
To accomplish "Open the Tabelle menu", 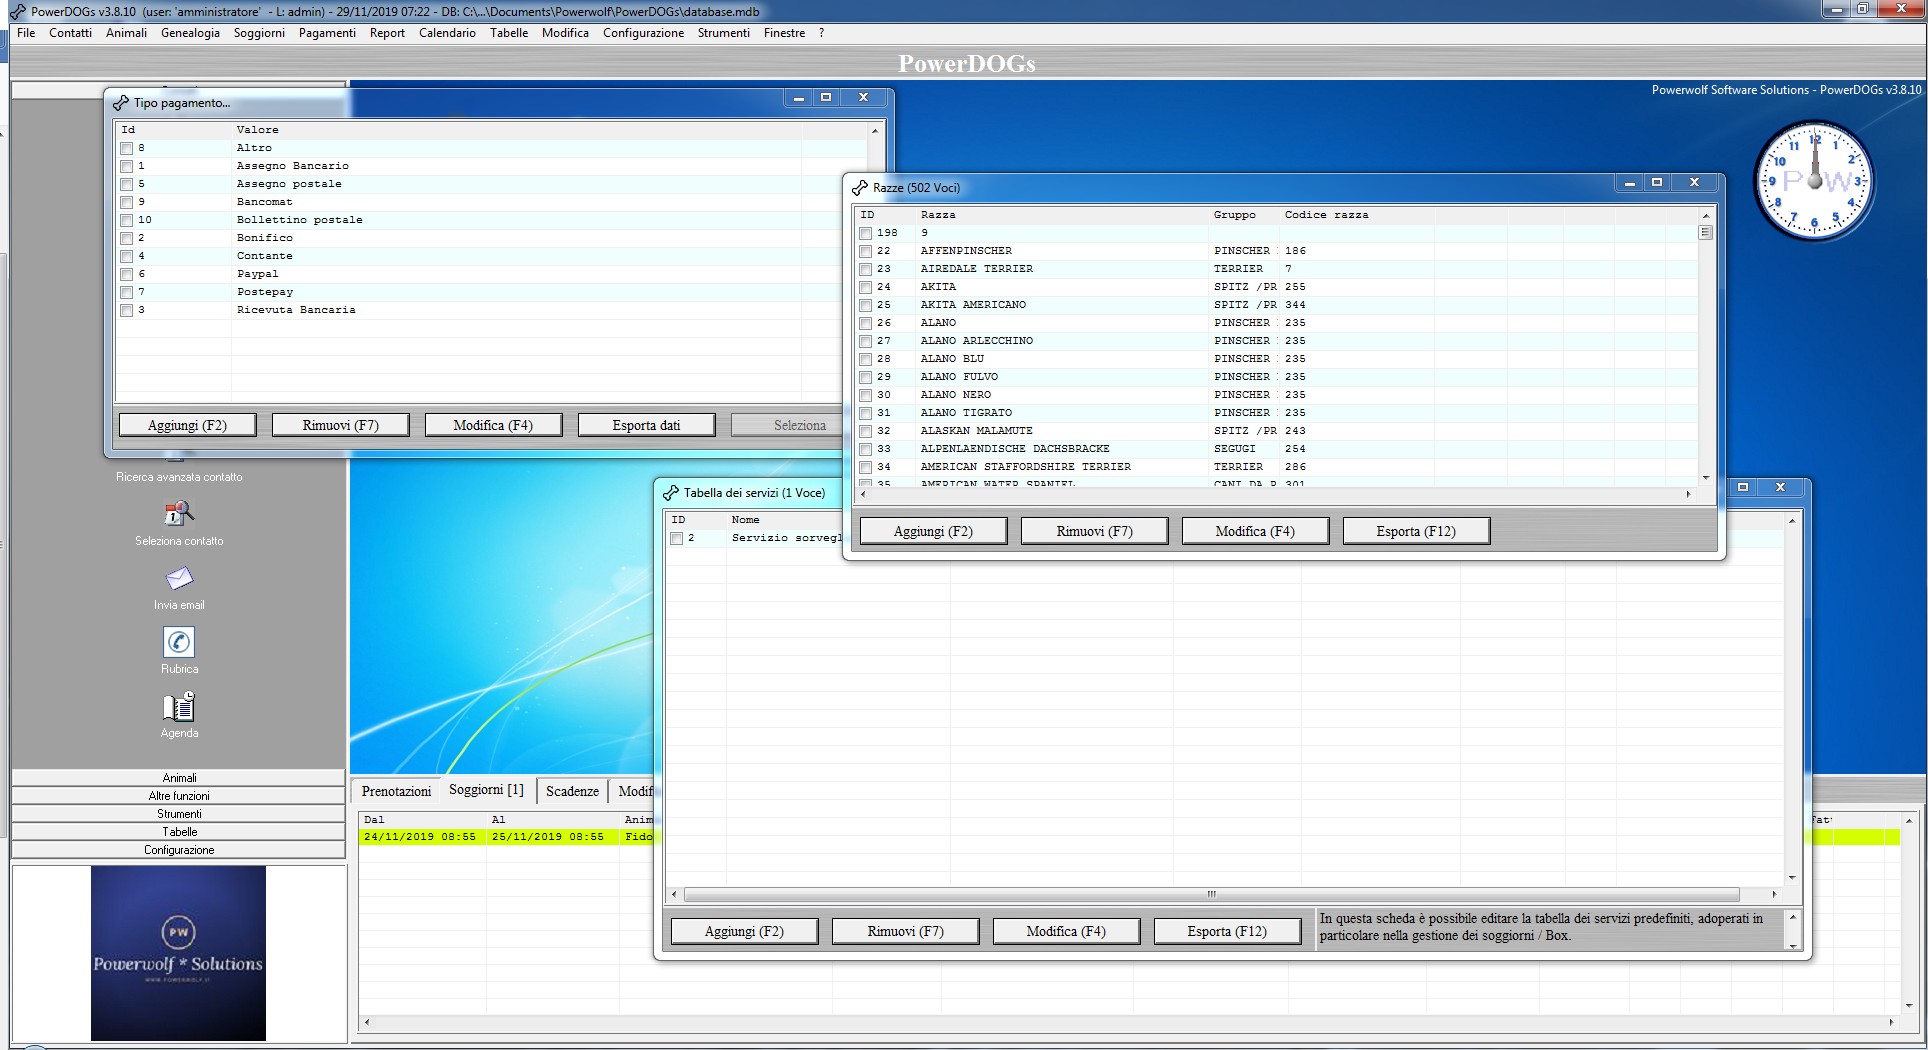I will coord(509,33).
